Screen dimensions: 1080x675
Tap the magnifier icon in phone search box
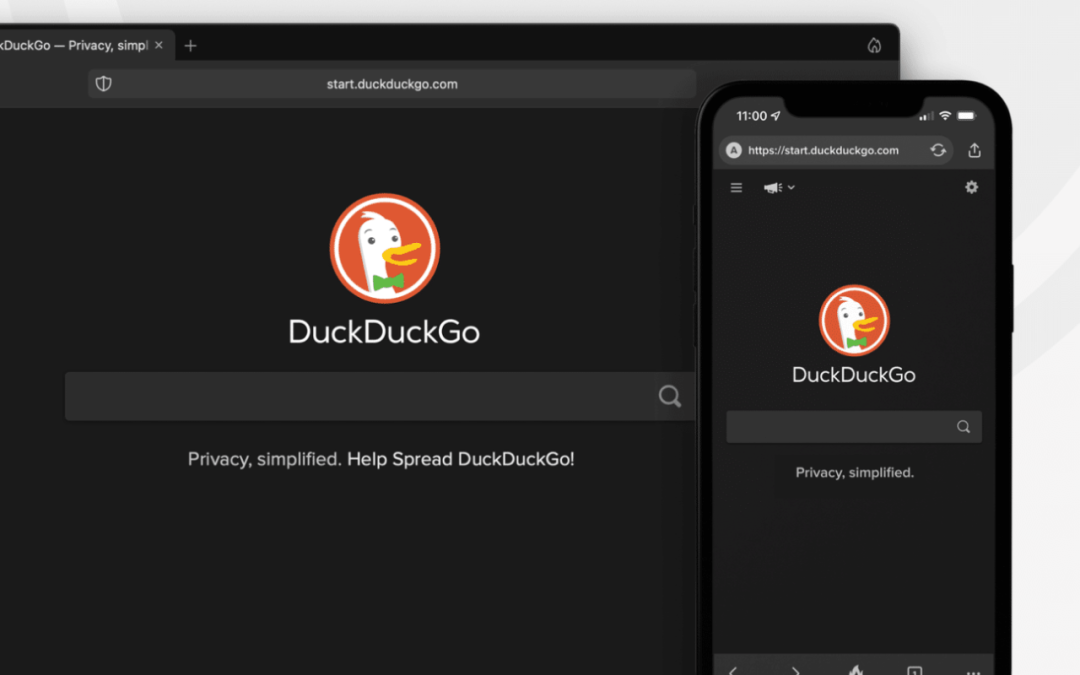964,427
